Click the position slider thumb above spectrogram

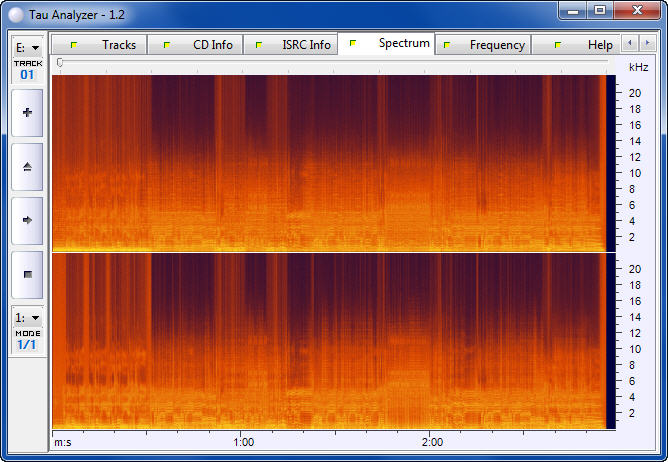coord(60,63)
